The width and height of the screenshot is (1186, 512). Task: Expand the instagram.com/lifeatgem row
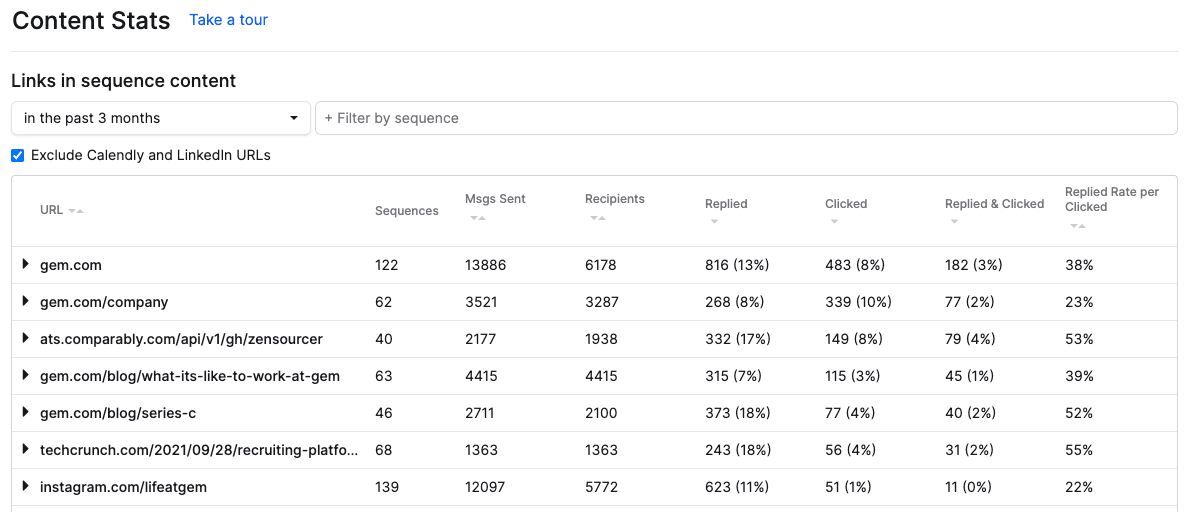tap(26, 487)
